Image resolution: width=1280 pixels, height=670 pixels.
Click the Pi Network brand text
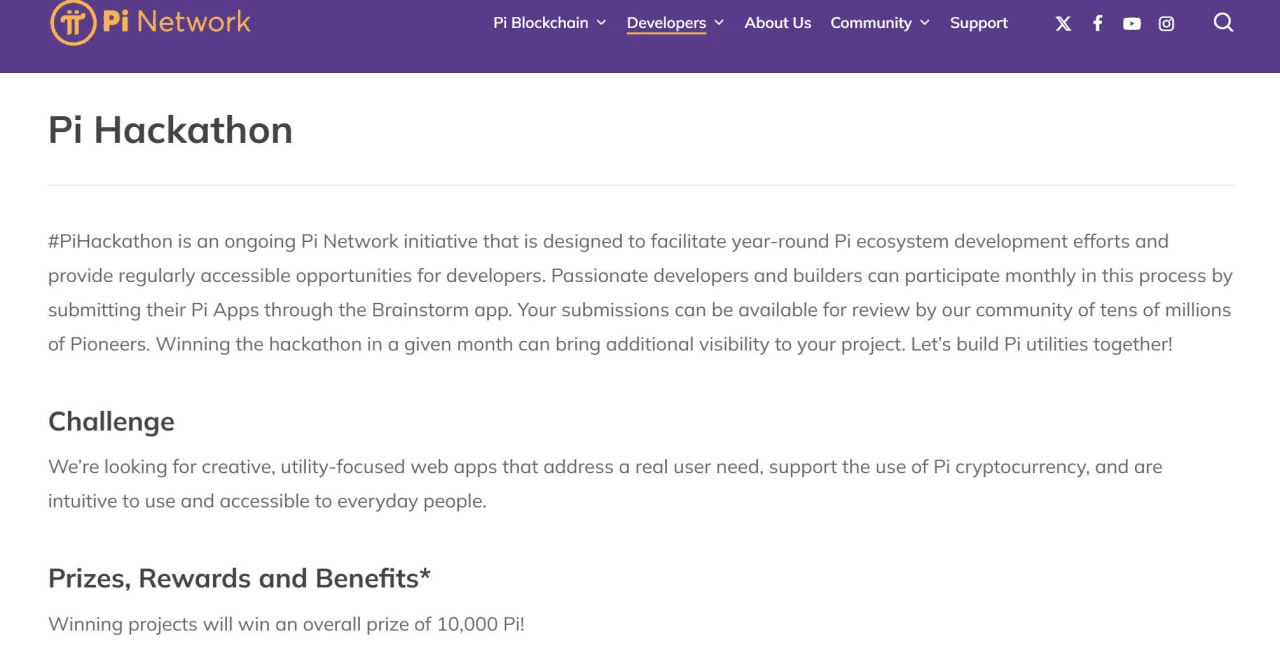177,20
